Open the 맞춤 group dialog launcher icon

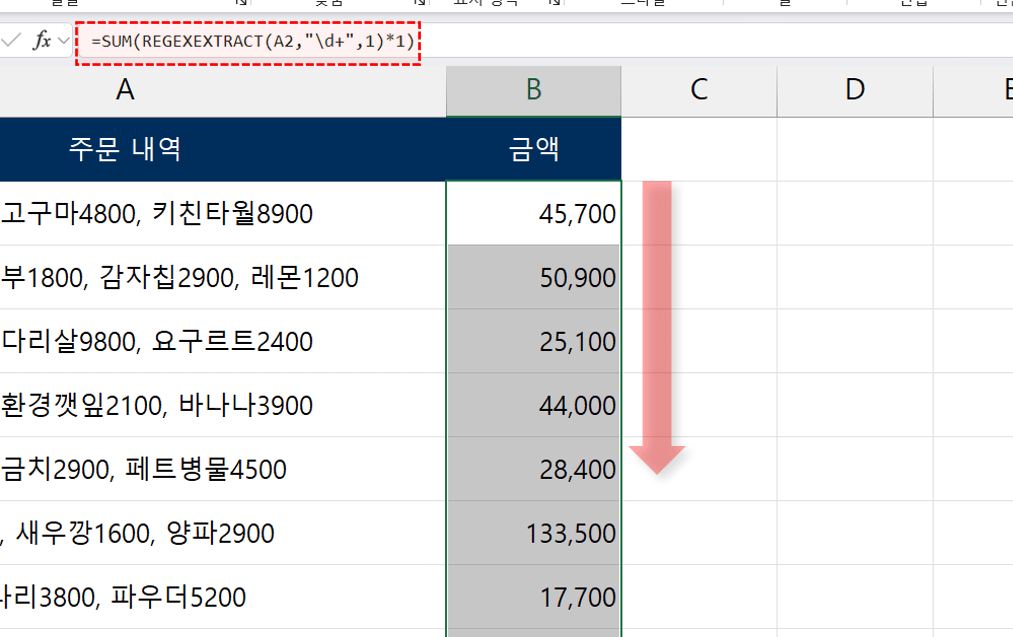tap(417, 6)
